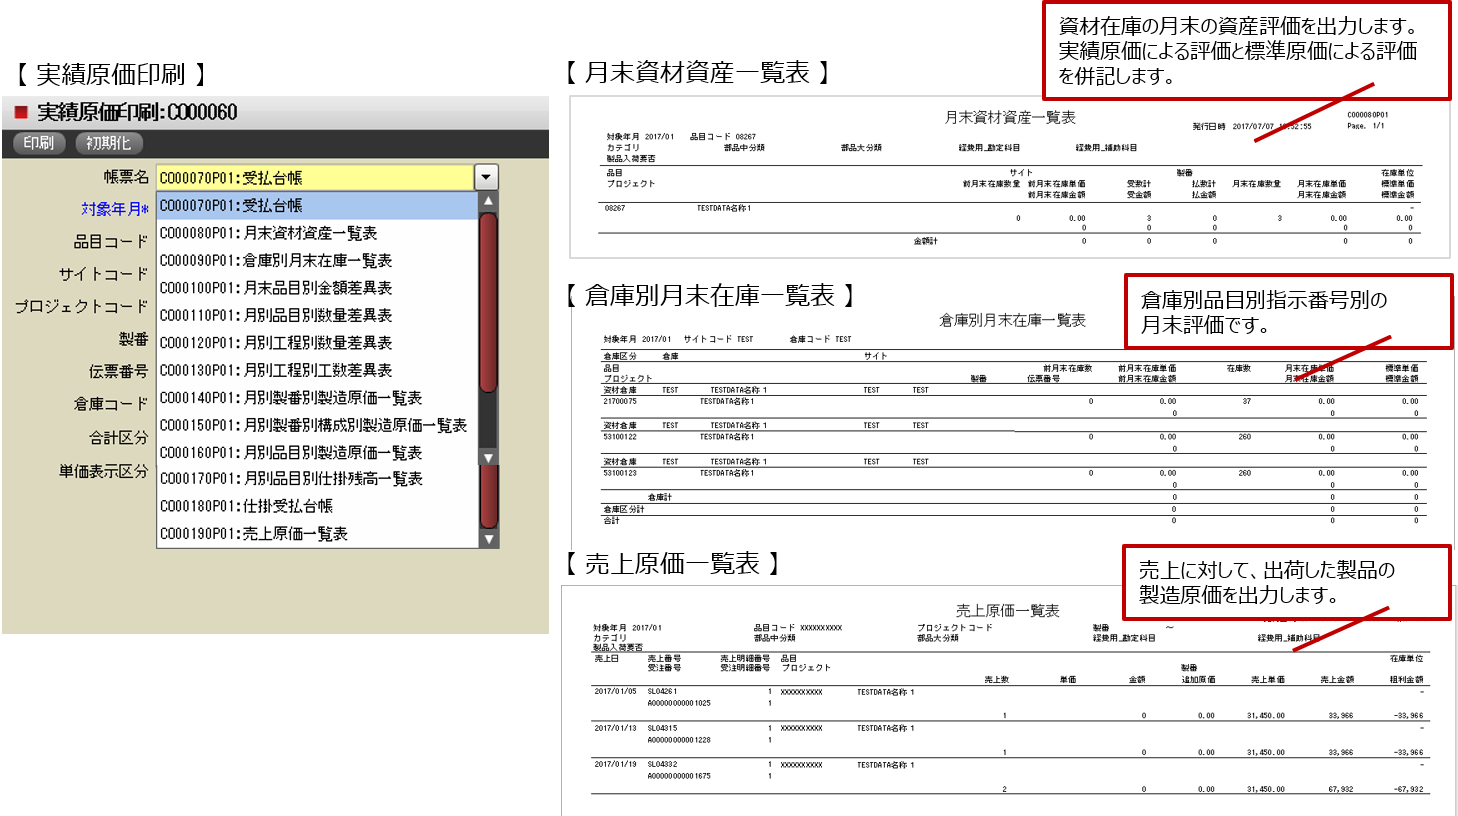Click the 【 売上原価一覧表 】 heading

pyautogui.click(x=672, y=564)
